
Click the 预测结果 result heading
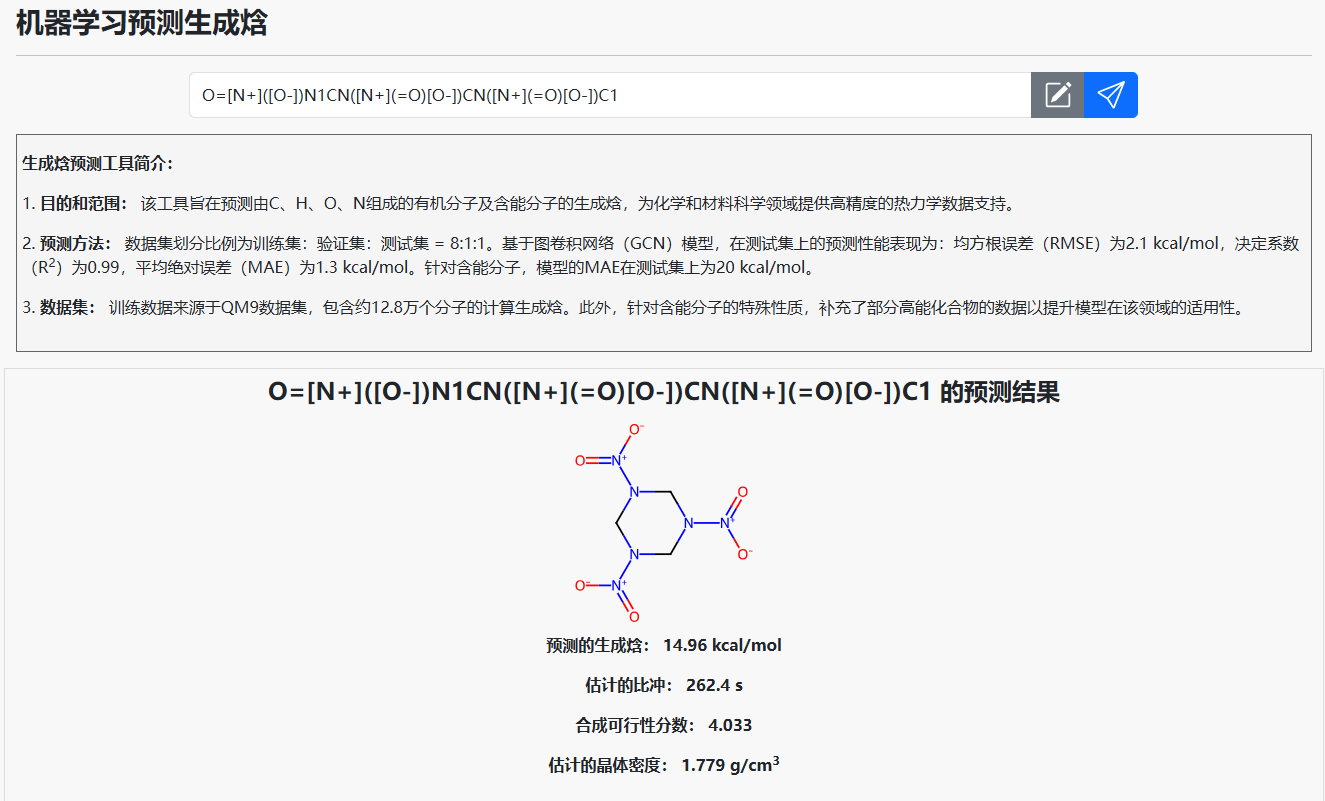[x=663, y=392]
